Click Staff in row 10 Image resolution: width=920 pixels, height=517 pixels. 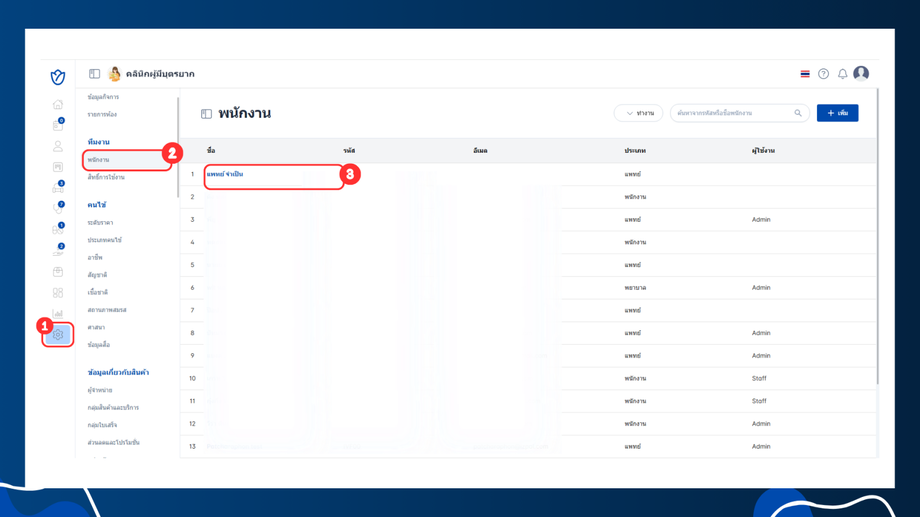759,379
